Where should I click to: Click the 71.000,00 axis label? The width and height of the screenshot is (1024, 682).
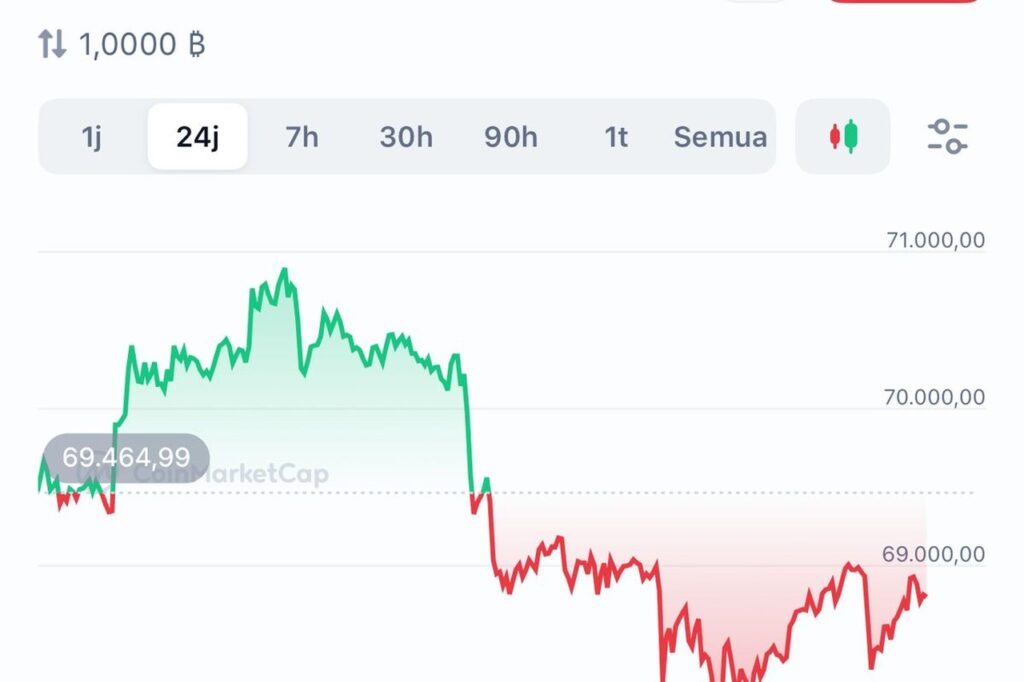pos(935,240)
